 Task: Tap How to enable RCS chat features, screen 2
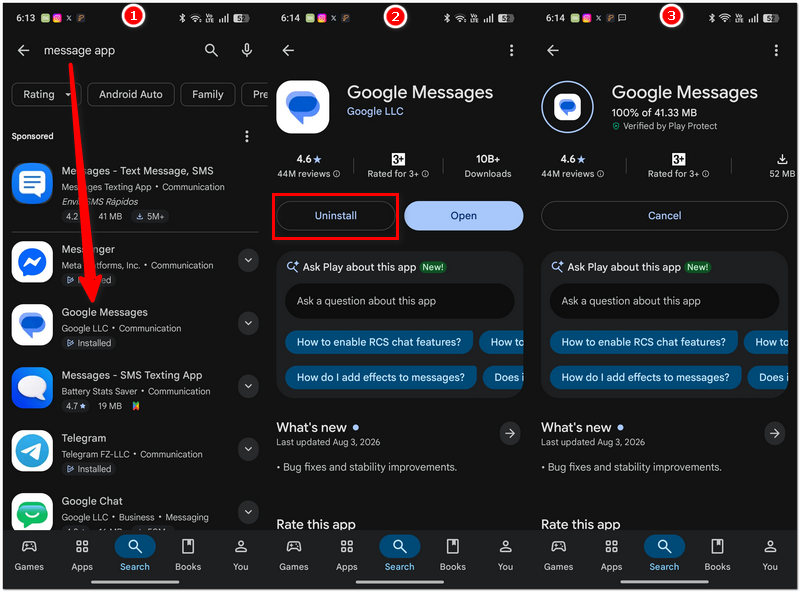(379, 342)
